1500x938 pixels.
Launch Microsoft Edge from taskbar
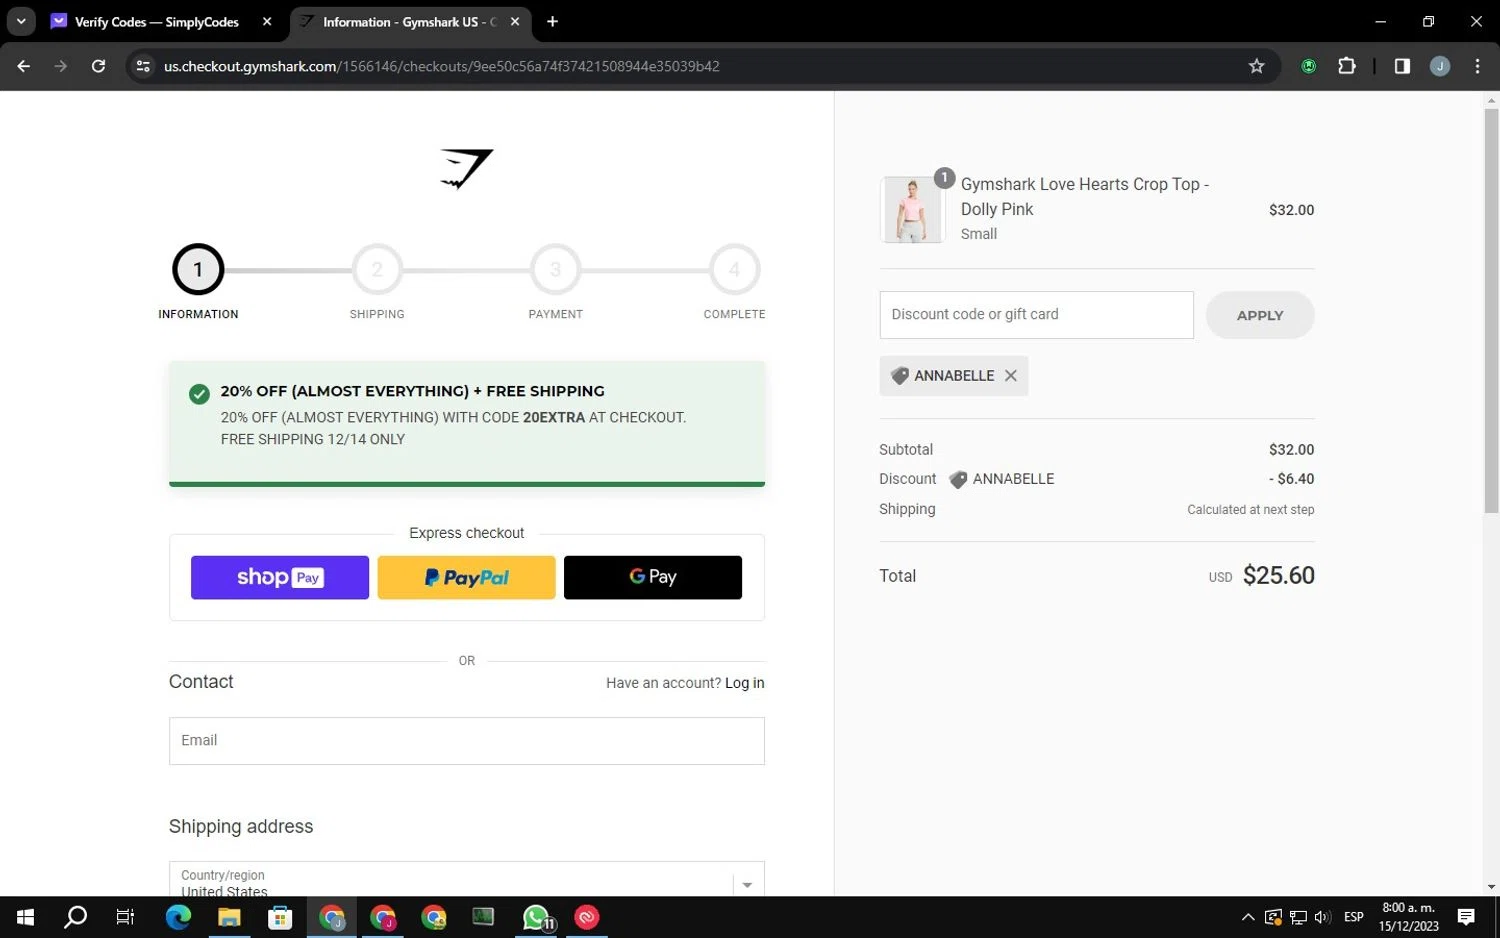(x=178, y=917)
